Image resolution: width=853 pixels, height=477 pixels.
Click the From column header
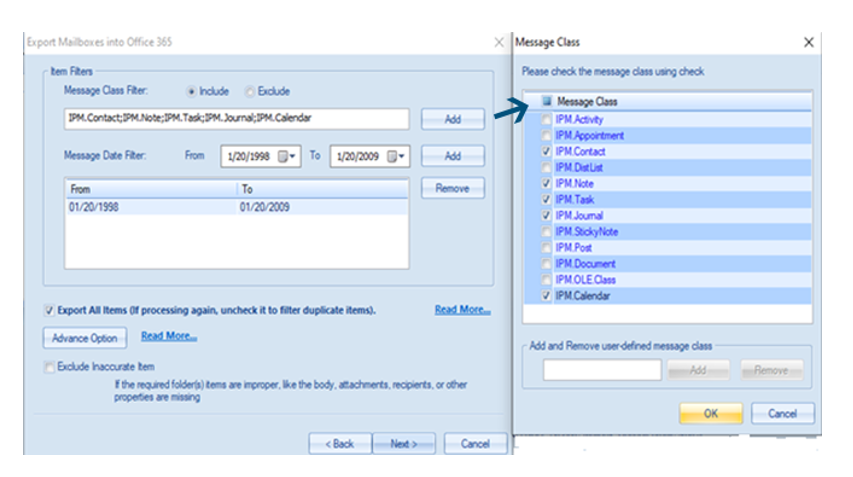click(151, 189)
